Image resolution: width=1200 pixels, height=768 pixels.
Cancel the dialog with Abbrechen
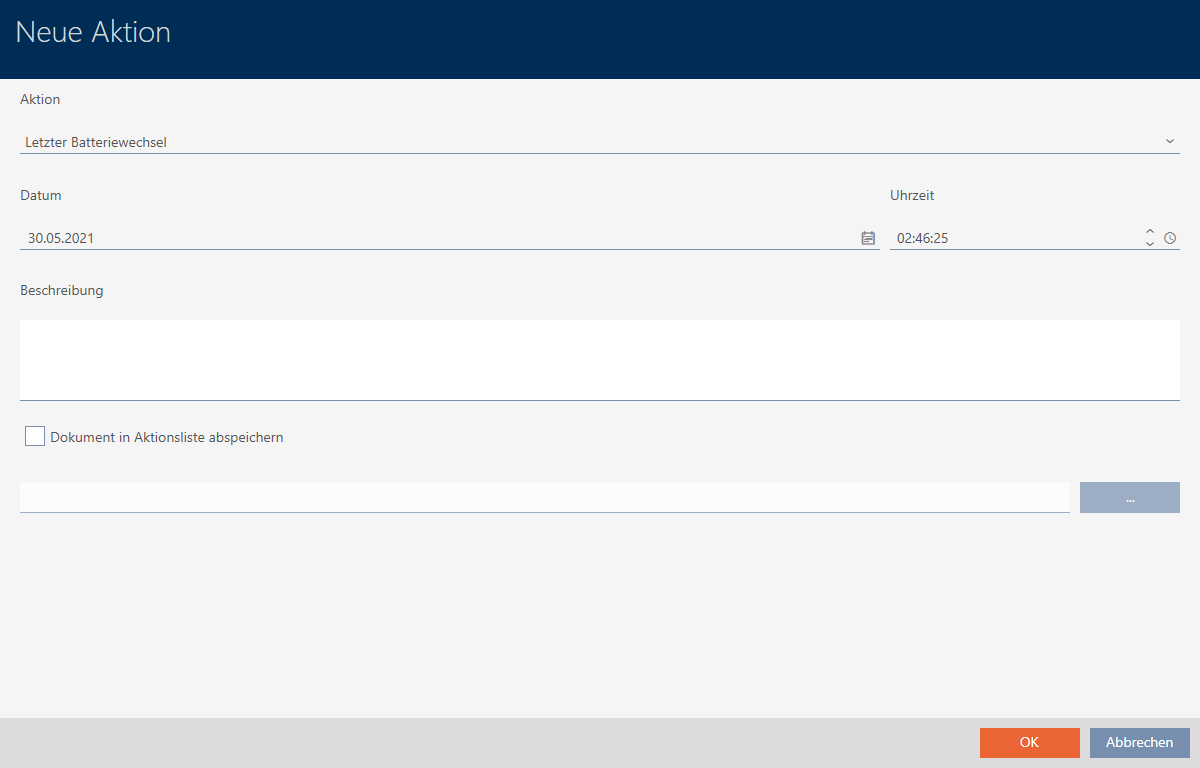point(1139,742)
